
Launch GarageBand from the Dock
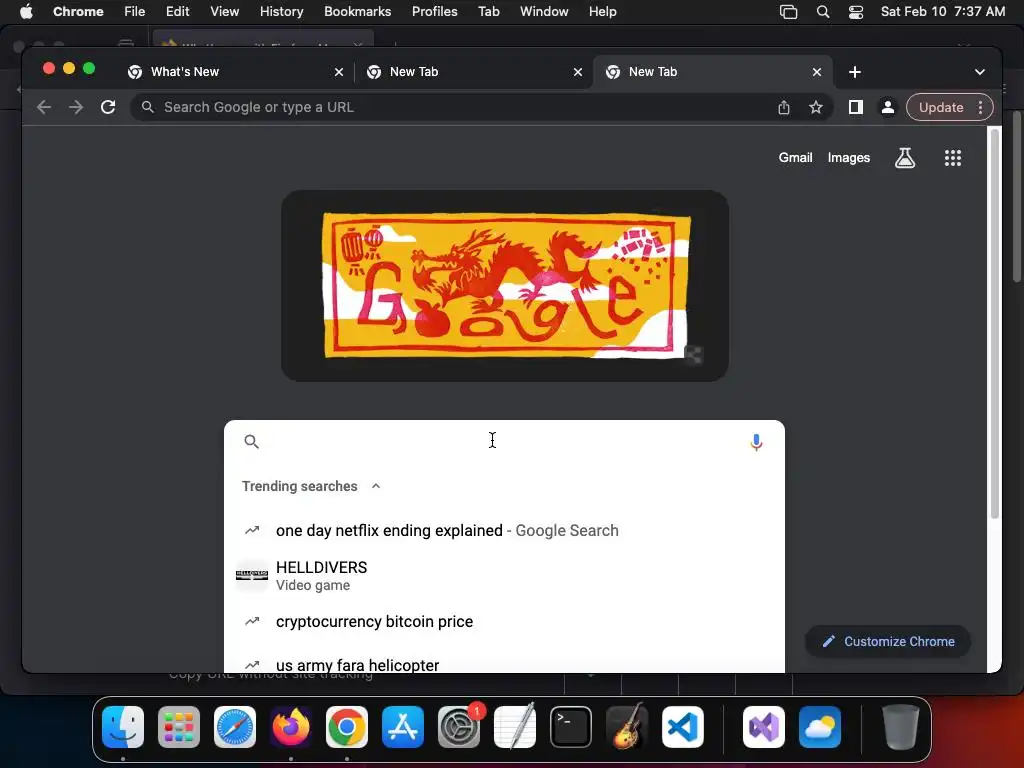627,727
